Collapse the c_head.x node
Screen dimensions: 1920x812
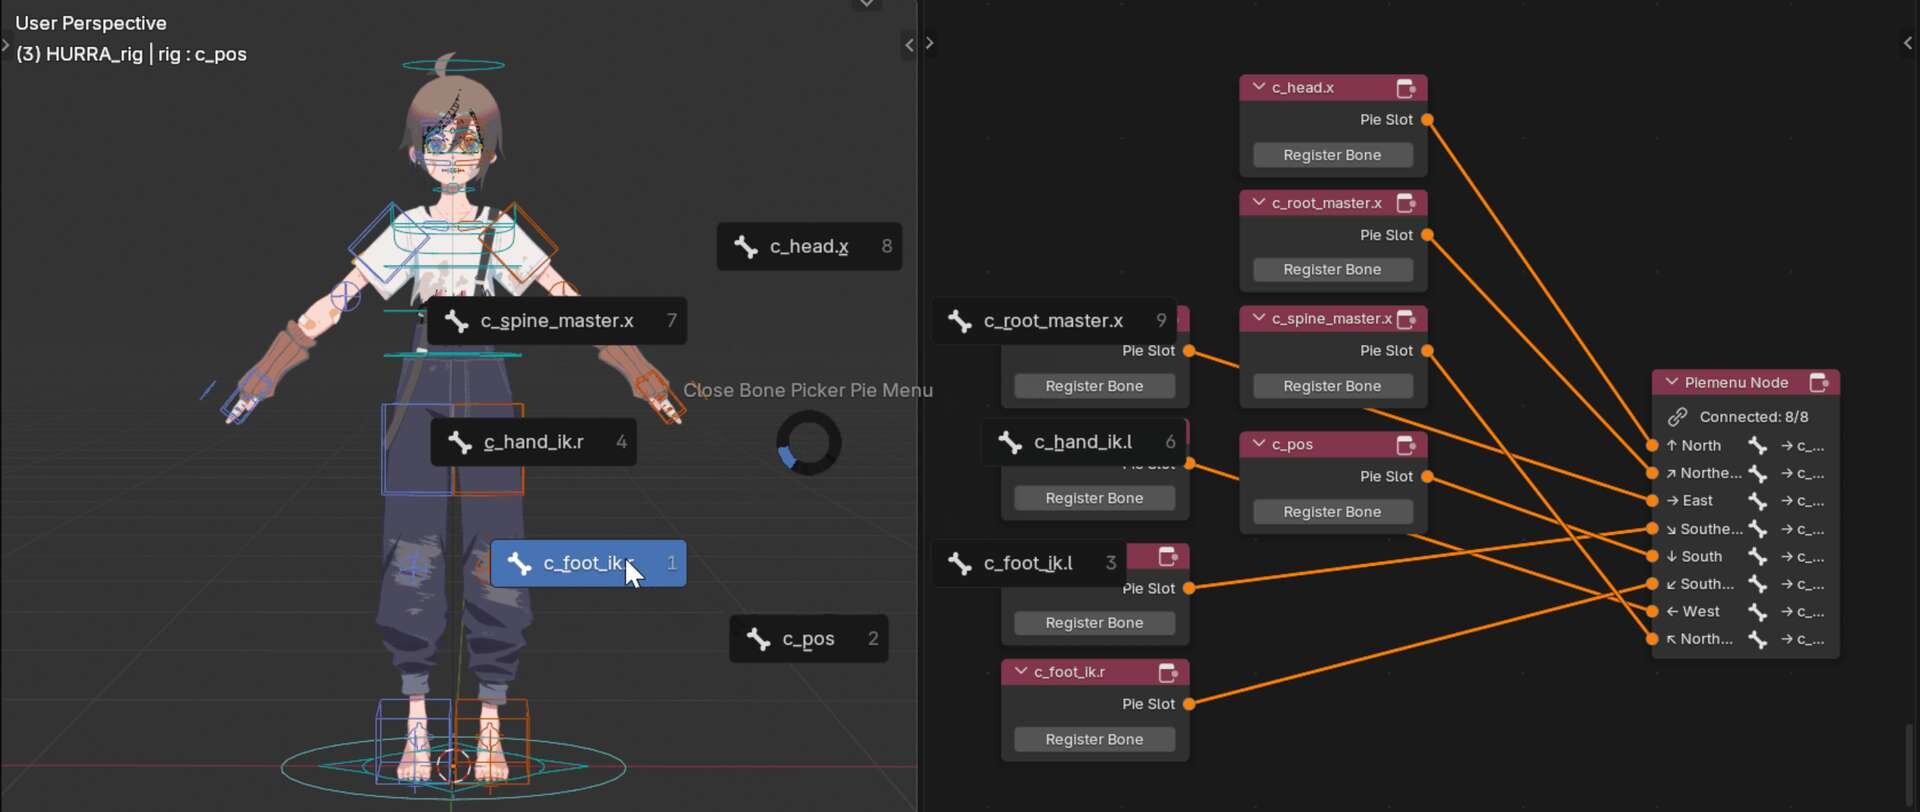click(1259, 88)
